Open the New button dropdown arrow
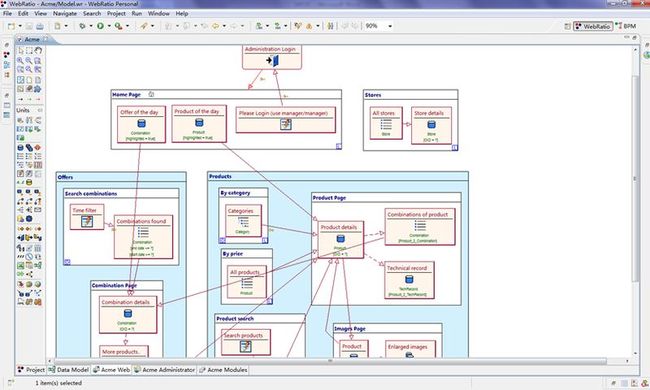The height and width of the screenshot is (390, 650). 20,26
